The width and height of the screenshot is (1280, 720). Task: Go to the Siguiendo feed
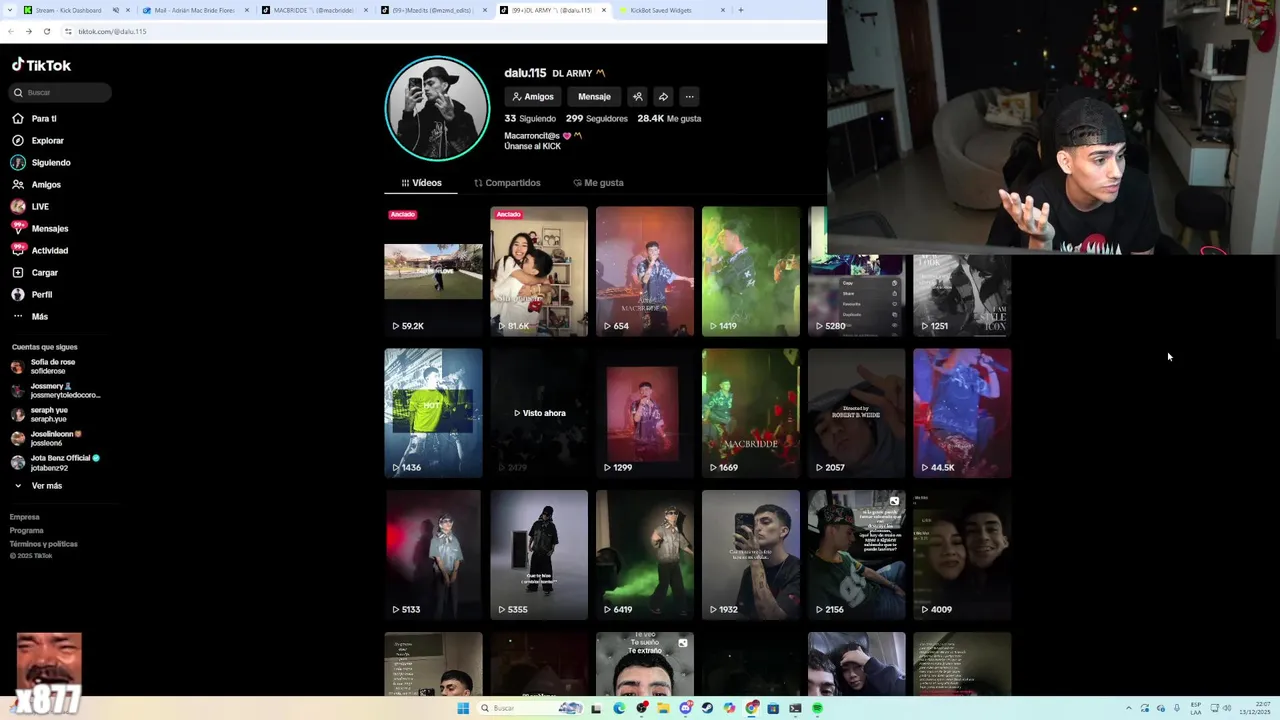tap(41, 162)
